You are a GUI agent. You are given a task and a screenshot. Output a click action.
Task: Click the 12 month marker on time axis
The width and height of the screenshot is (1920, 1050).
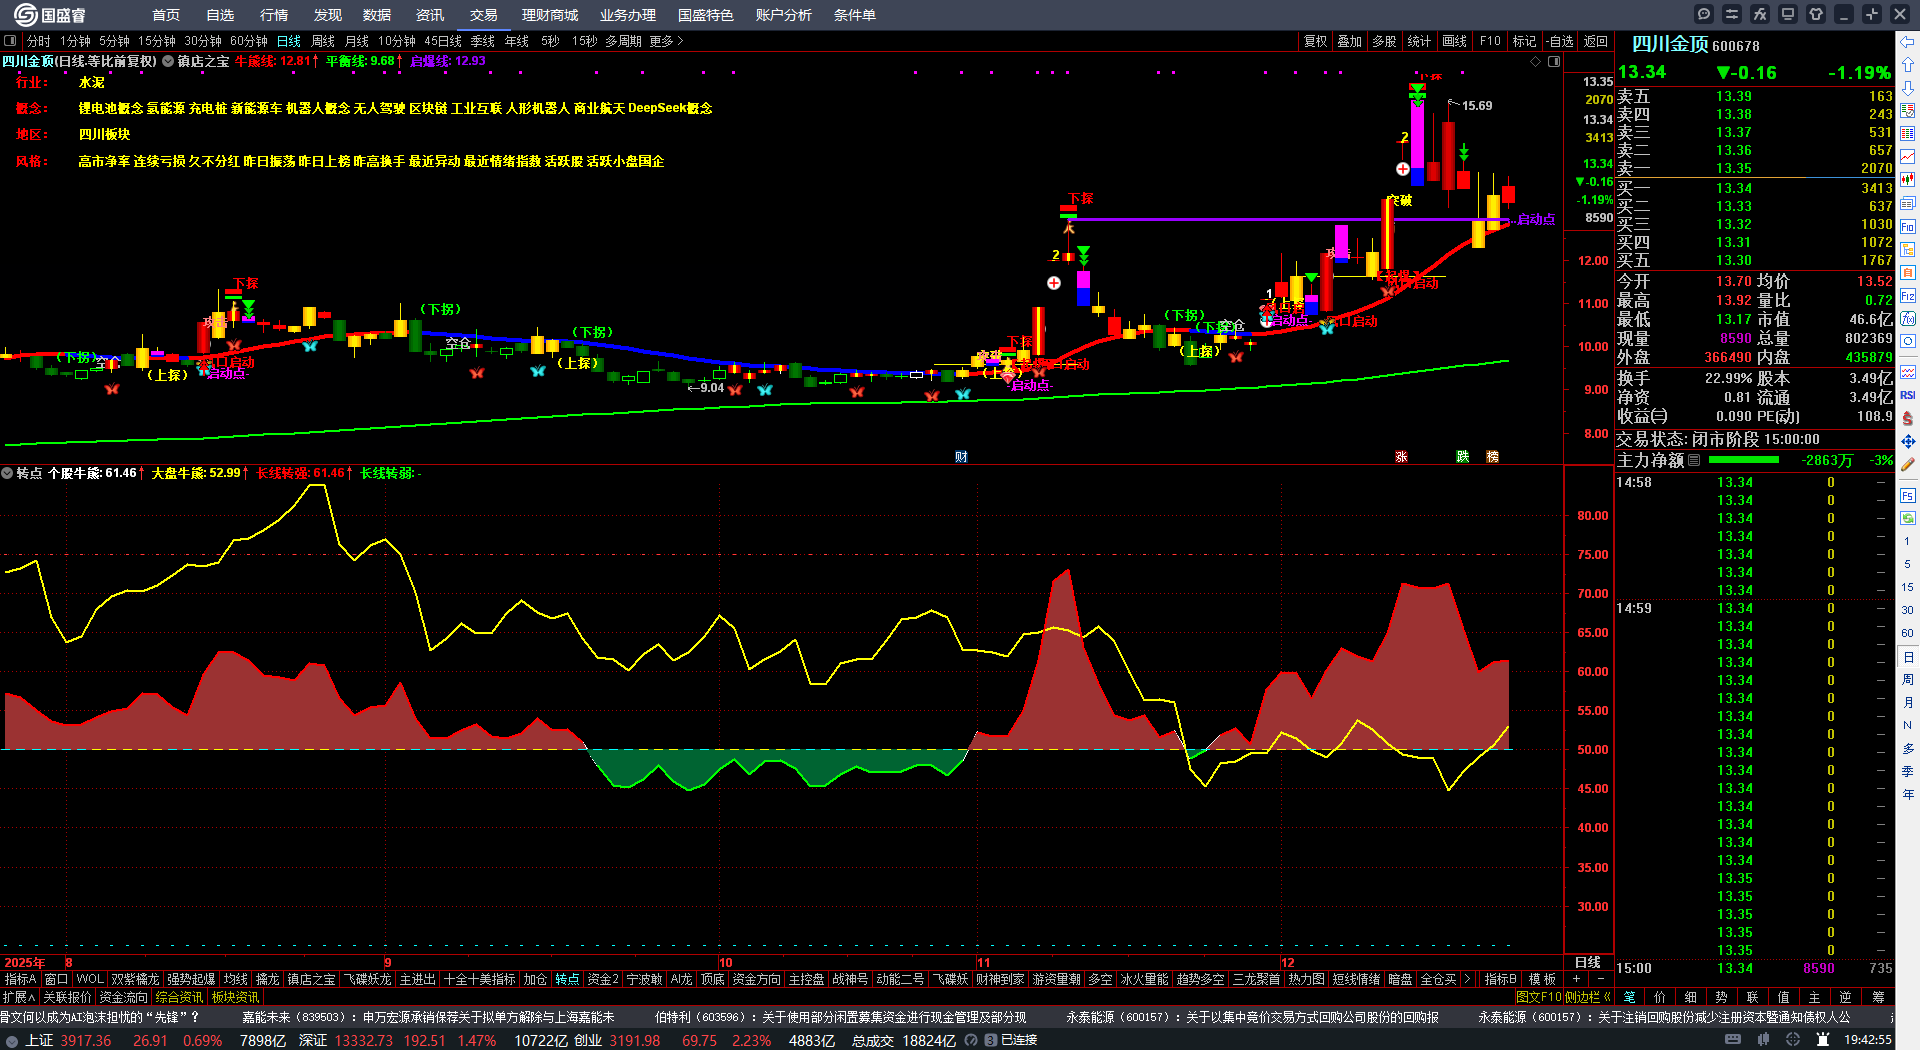[x=1287, y=963]
